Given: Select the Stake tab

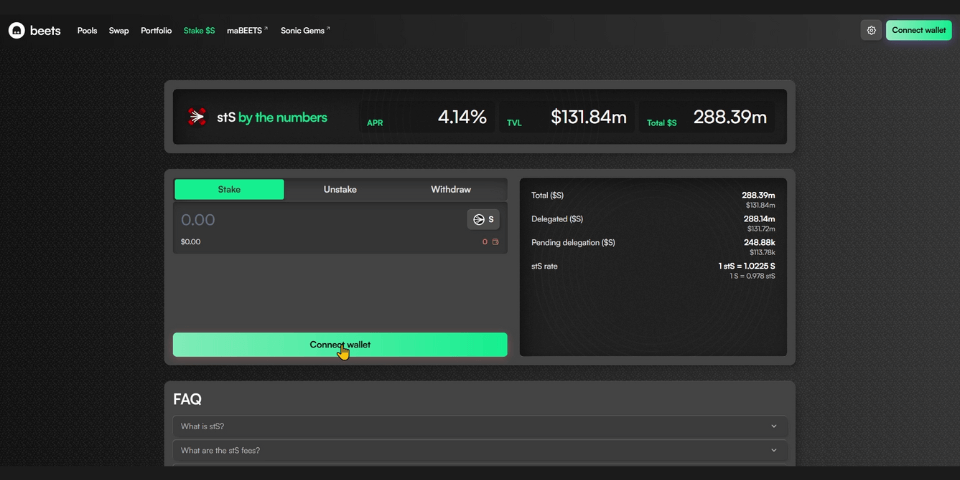Looking at the screenshot, I should point(229,189).
